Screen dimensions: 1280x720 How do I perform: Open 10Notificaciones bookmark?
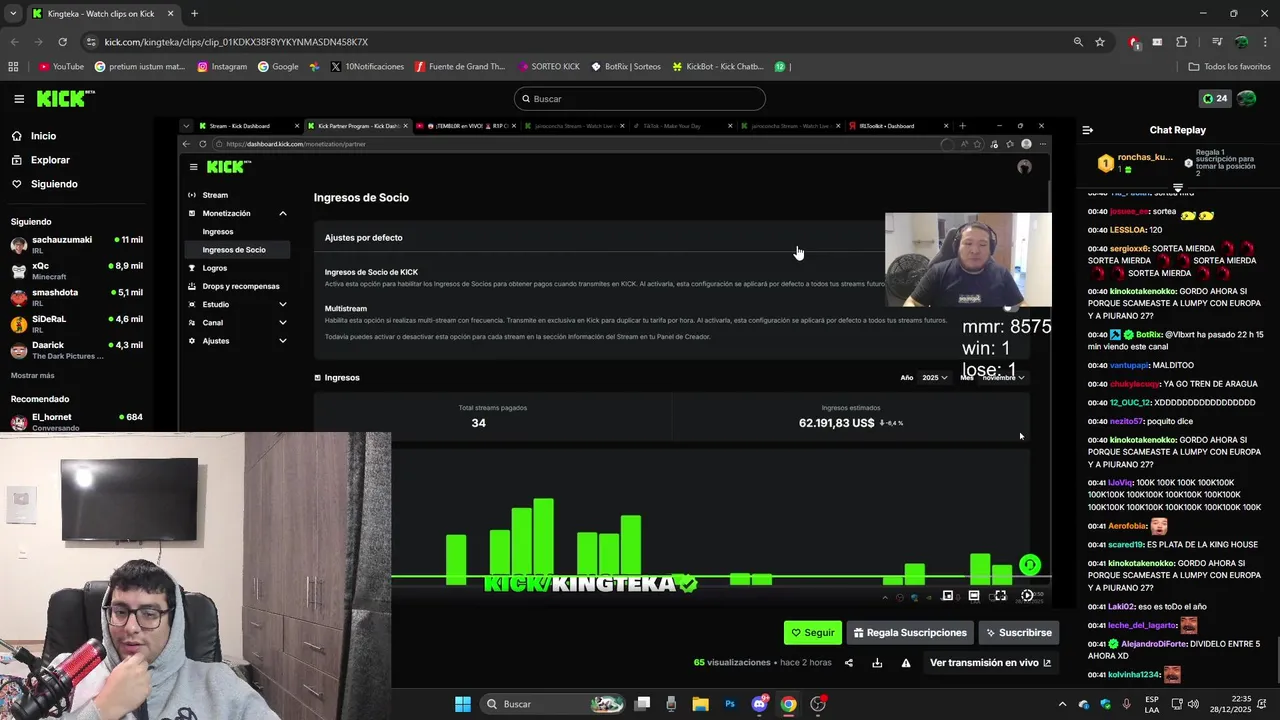[367, 67]
